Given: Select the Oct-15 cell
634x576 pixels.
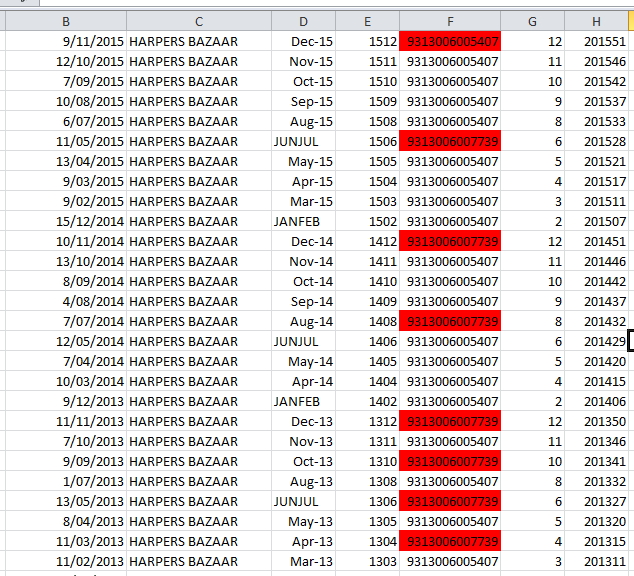Looking at the screenshot, I should coord(303,81).
